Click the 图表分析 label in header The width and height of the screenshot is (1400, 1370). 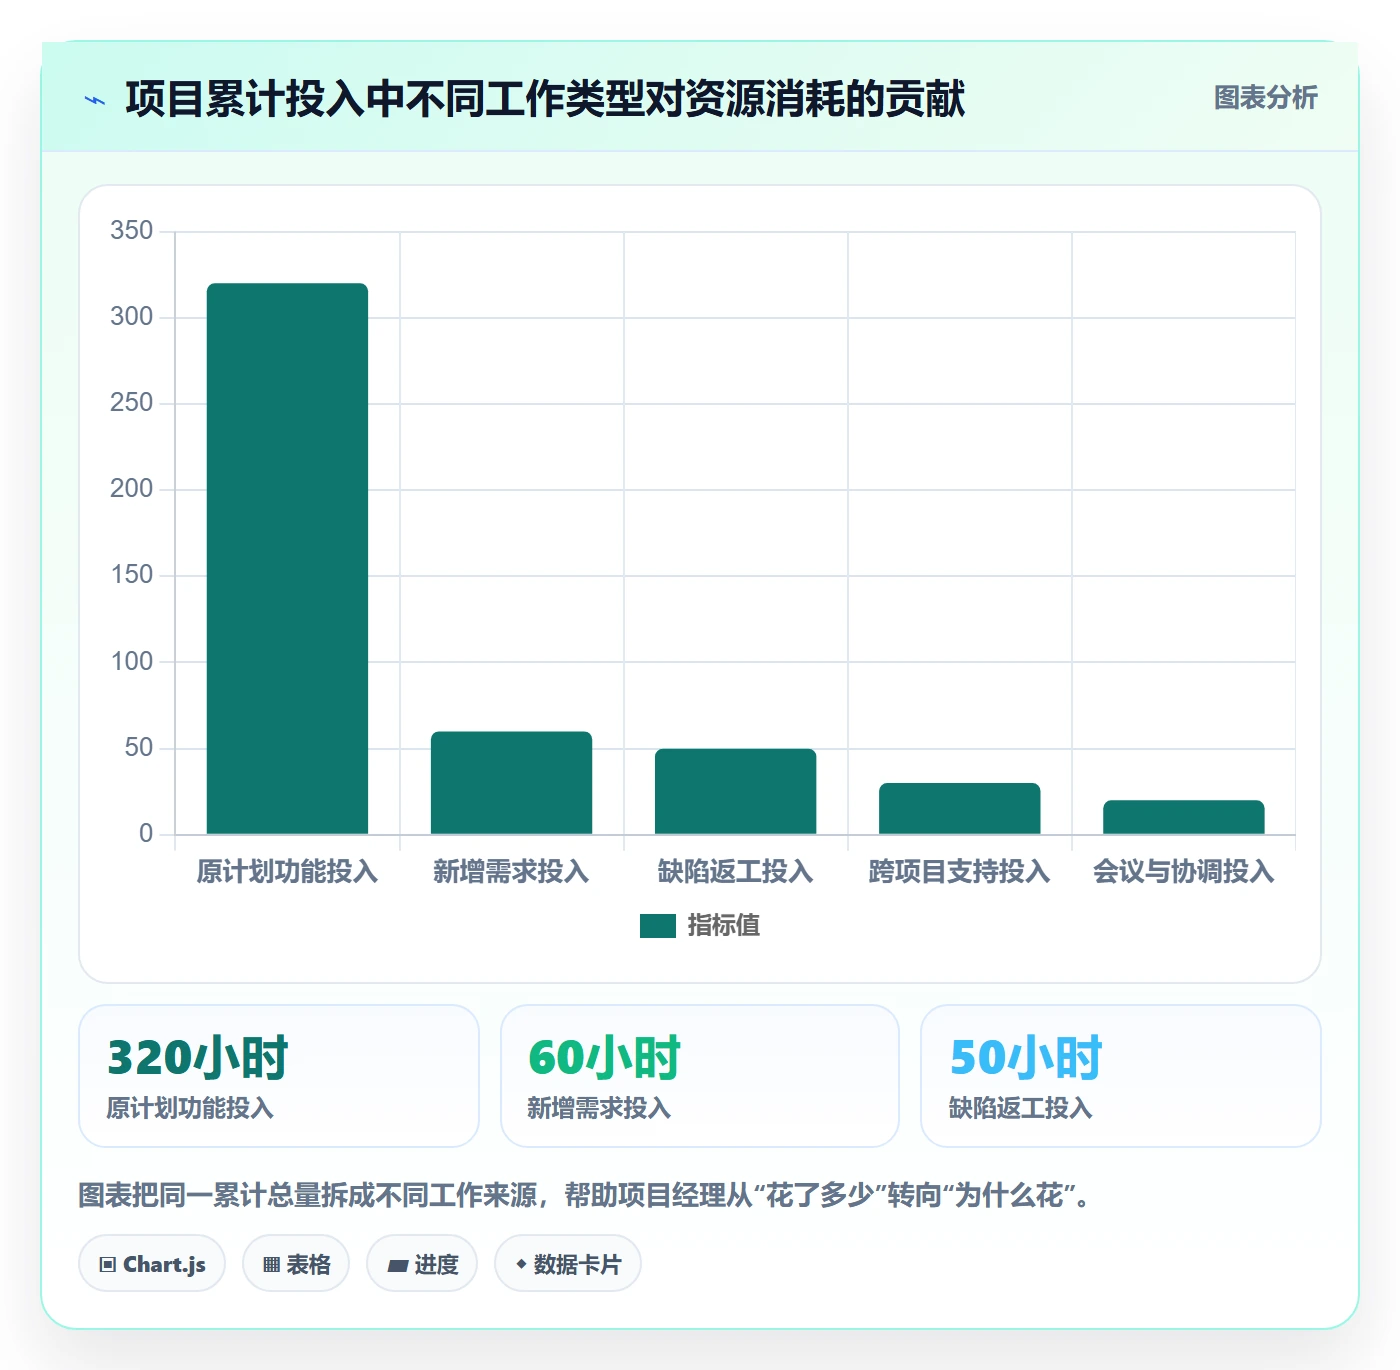(x=1265, y=98)
